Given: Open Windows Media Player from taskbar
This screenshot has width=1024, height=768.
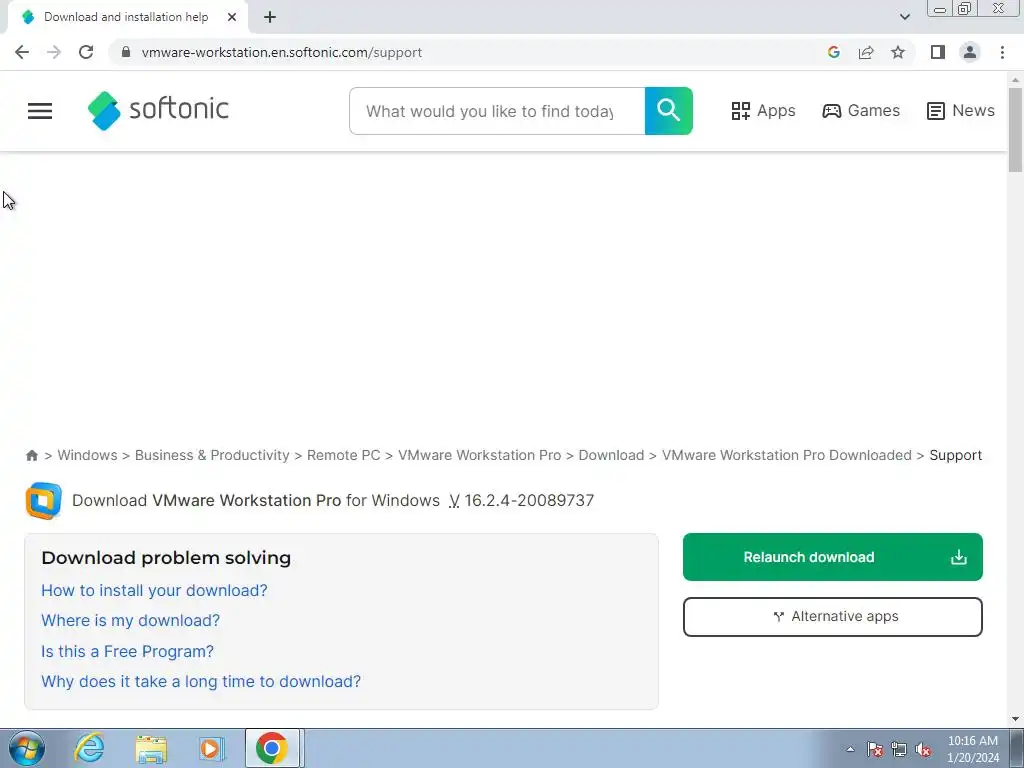Looking at the screenshot, I should click(211, 749).
